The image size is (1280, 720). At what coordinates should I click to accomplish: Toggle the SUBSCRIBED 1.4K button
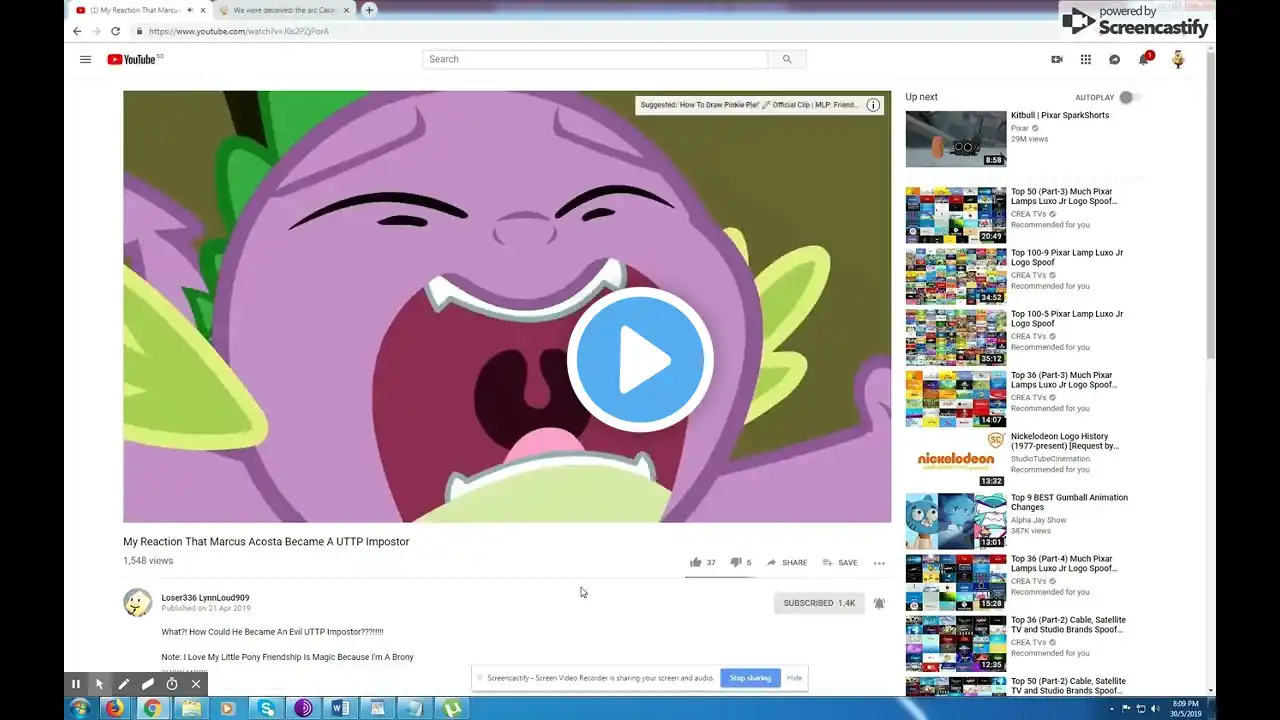(x=818, y=603)
